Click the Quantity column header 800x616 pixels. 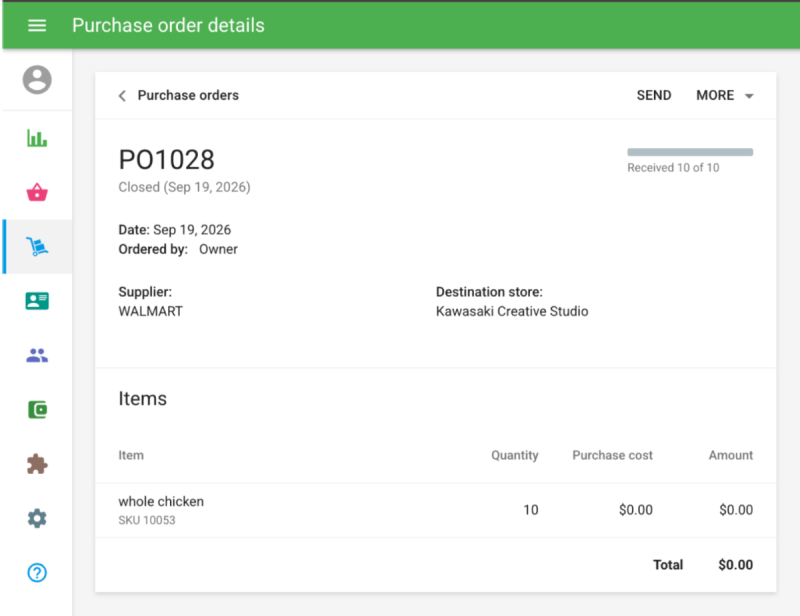pos(514,455)
